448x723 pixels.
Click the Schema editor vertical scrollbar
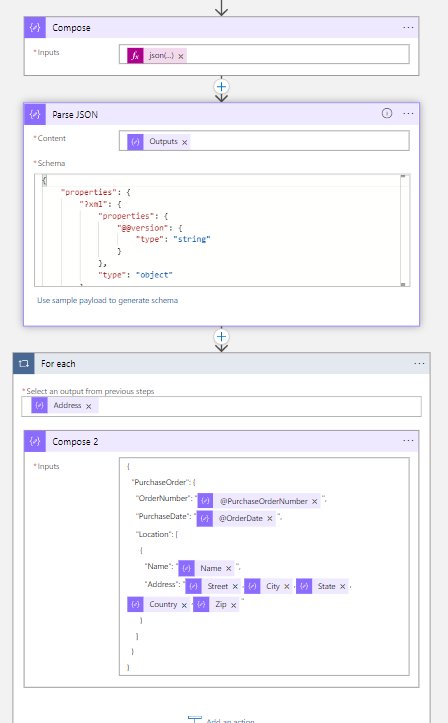pyautogui.click(x=403, y=230)
